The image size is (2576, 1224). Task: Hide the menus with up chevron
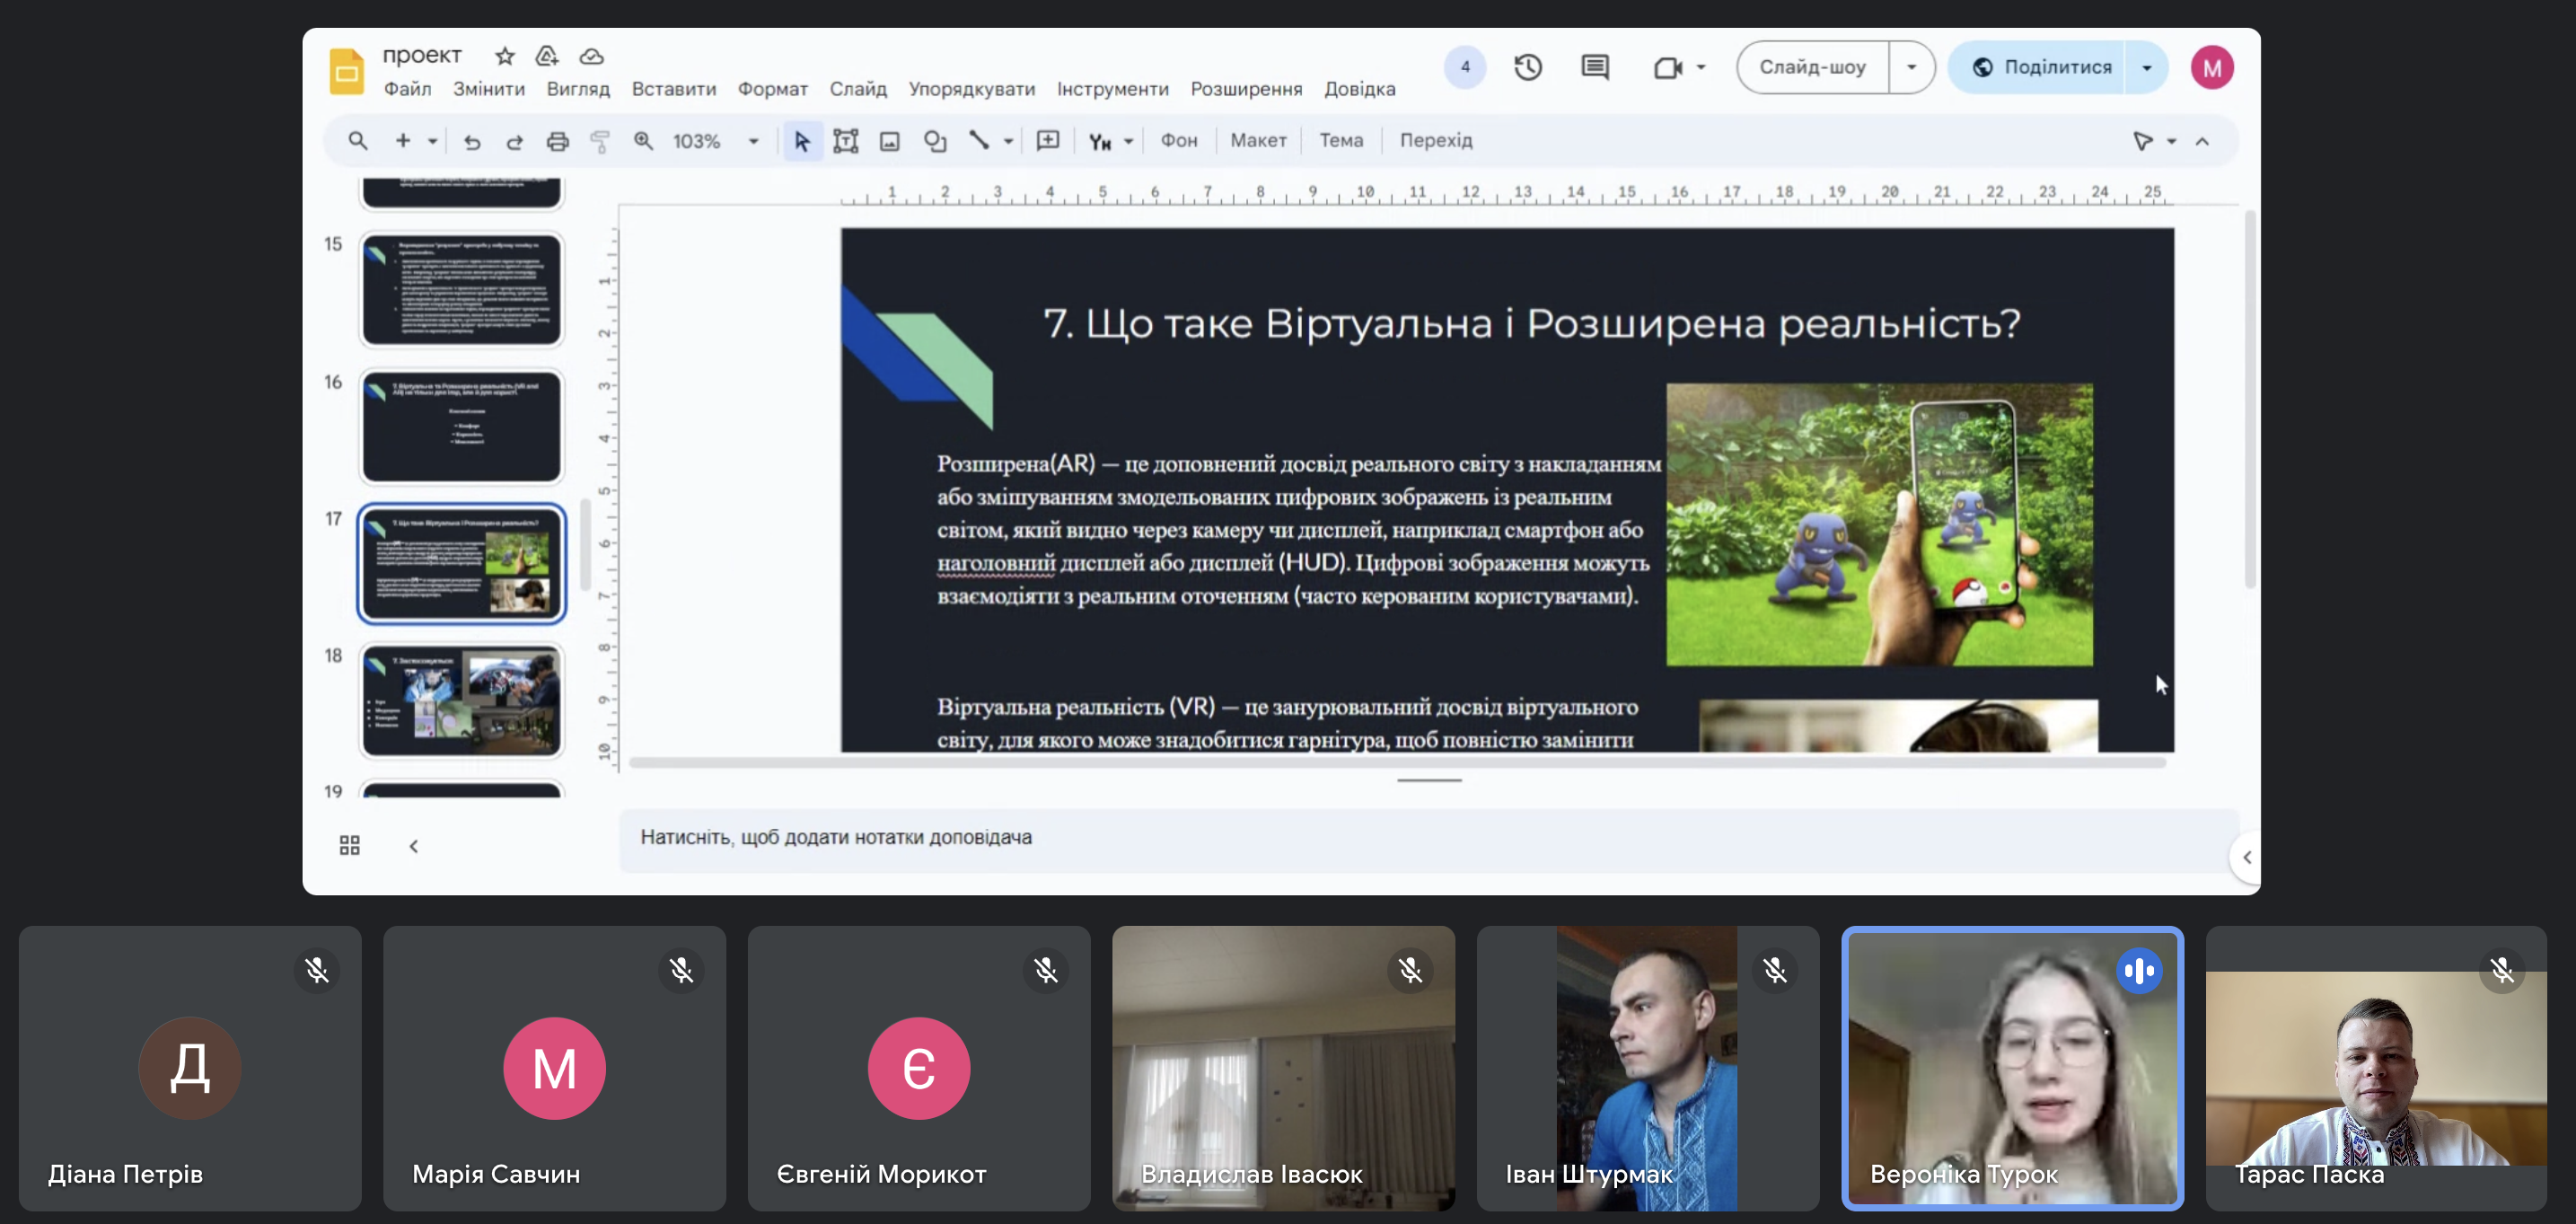pos(2202,141)
